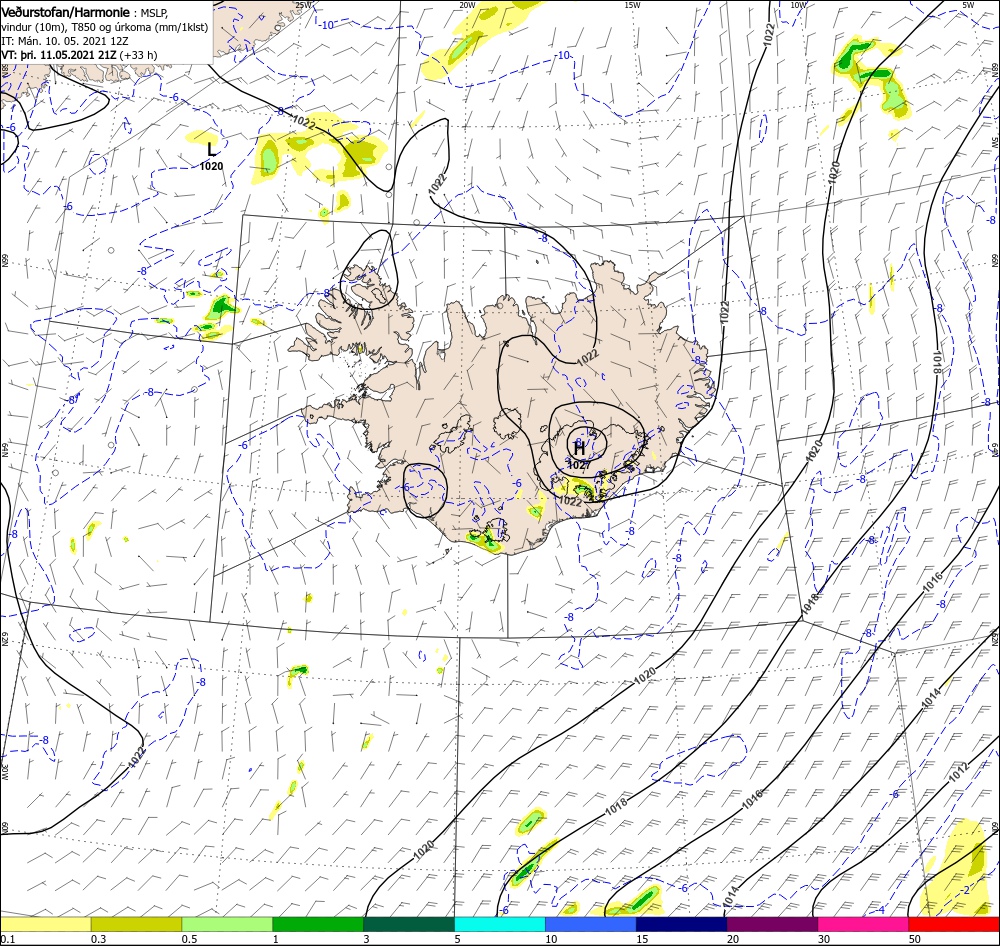This screenshot has width=1000, height=946.
Task: Pick the purple 20 mm legend swatch
Action: (772, 924)
